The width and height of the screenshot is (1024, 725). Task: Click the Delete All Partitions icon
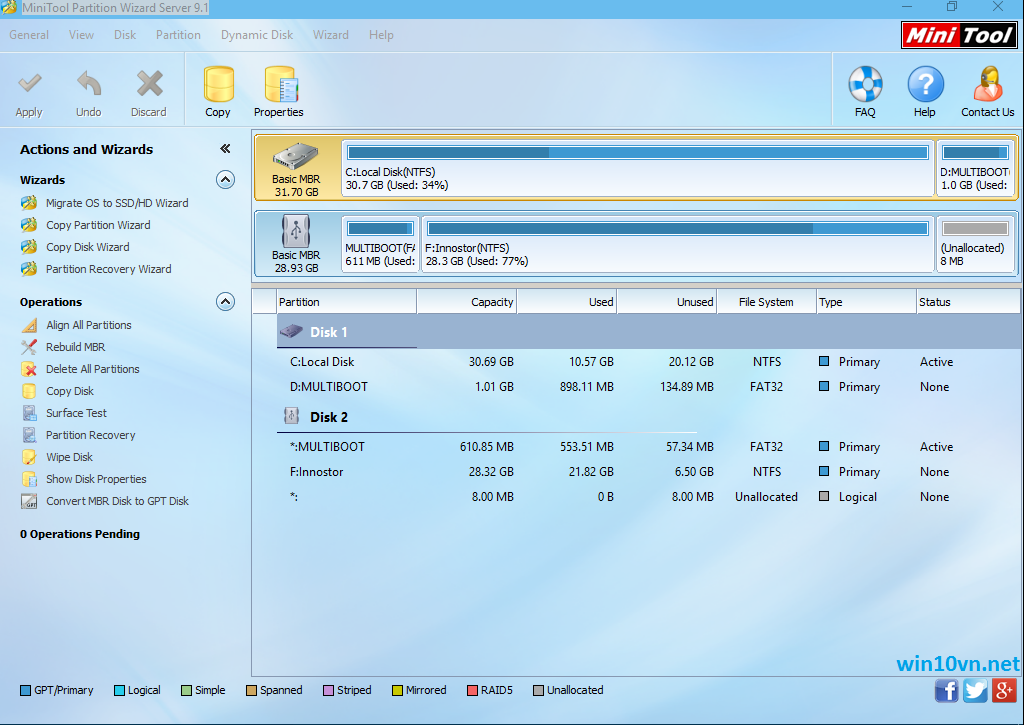(29, 369)
